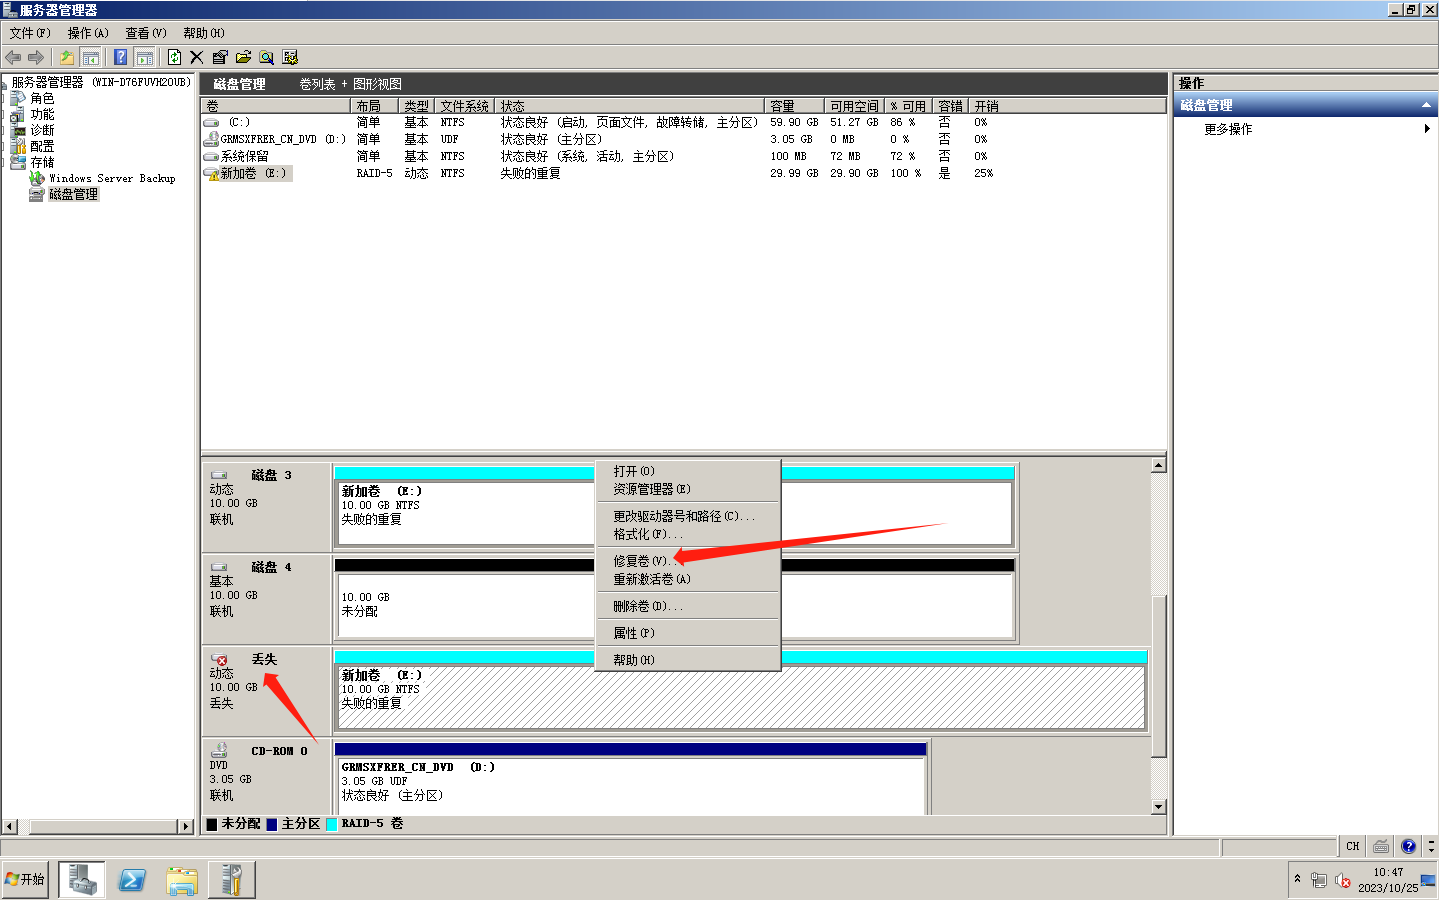Click the muted volume tray icon
The width and height of the screenshot is (1439, 900).
click(1343, 880)
